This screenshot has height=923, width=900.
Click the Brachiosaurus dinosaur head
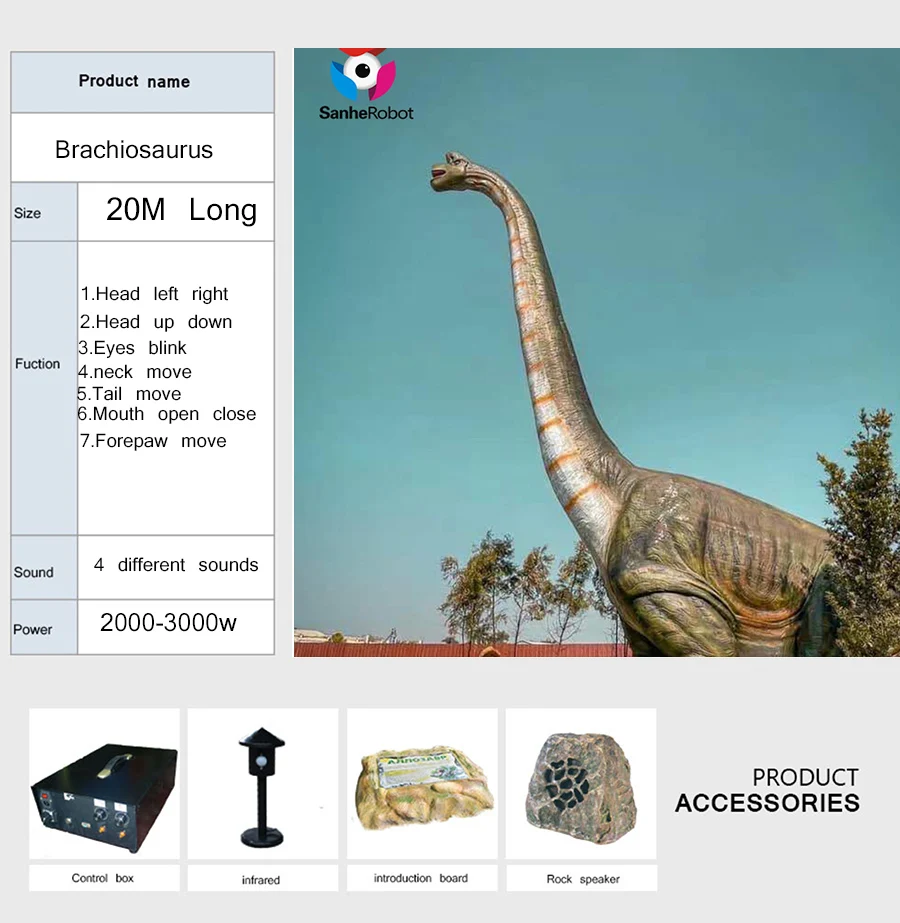pos(454,172)
